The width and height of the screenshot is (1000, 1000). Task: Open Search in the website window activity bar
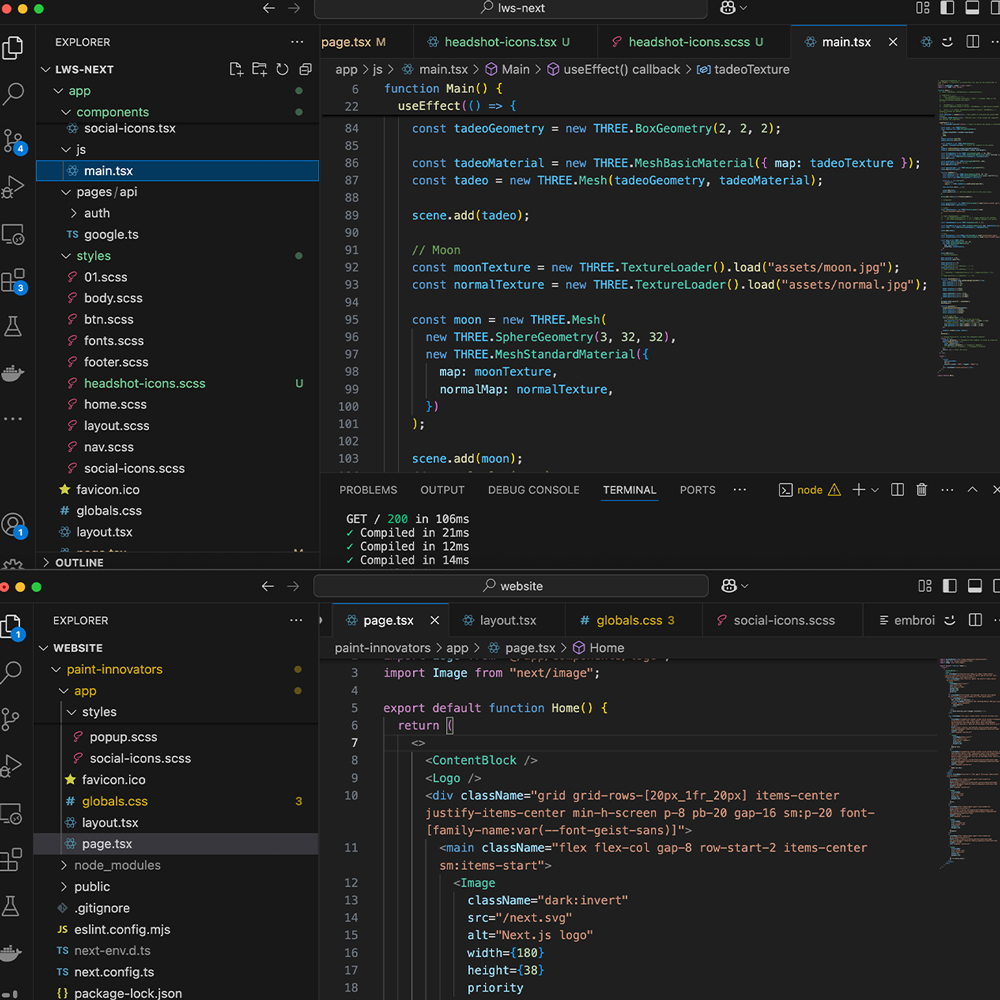pos(13,673)
